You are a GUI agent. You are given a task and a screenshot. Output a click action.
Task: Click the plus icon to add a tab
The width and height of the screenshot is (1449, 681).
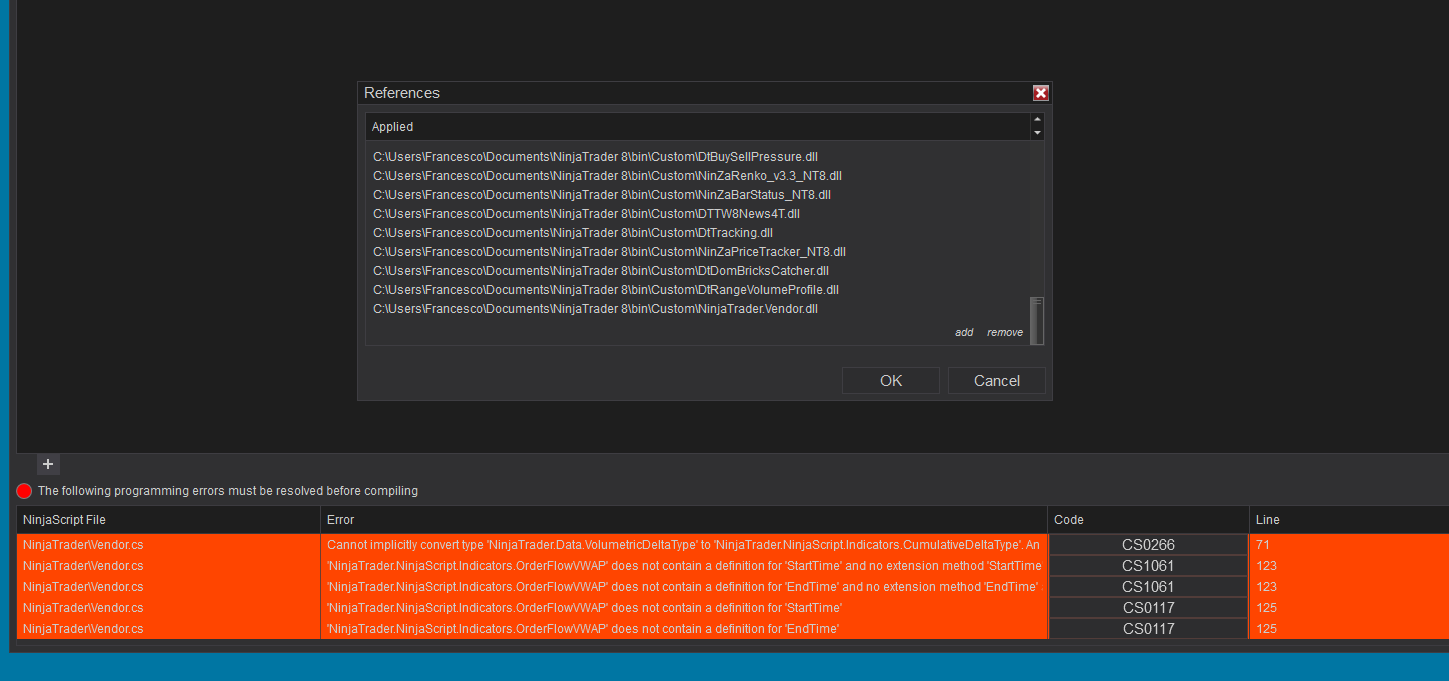48,464
